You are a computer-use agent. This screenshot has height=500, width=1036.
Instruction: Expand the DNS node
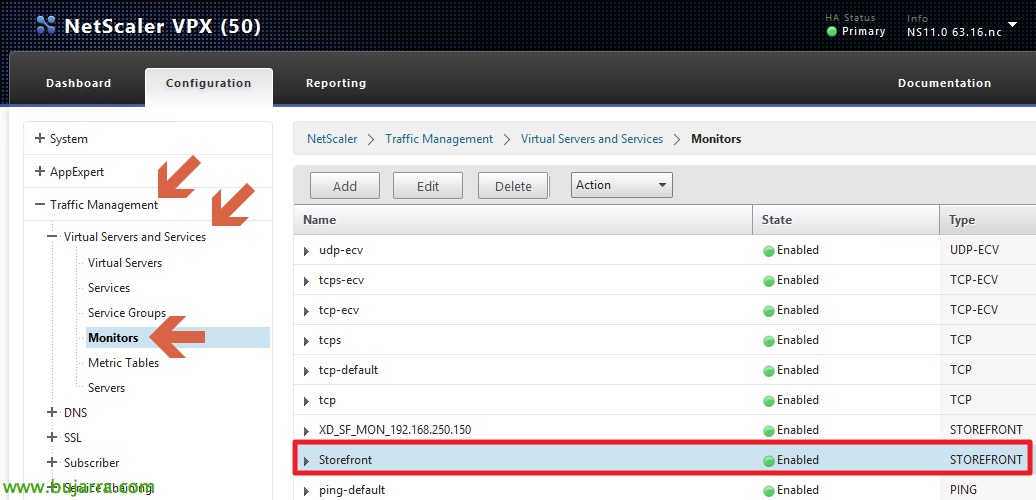click(x=52, y=412)
